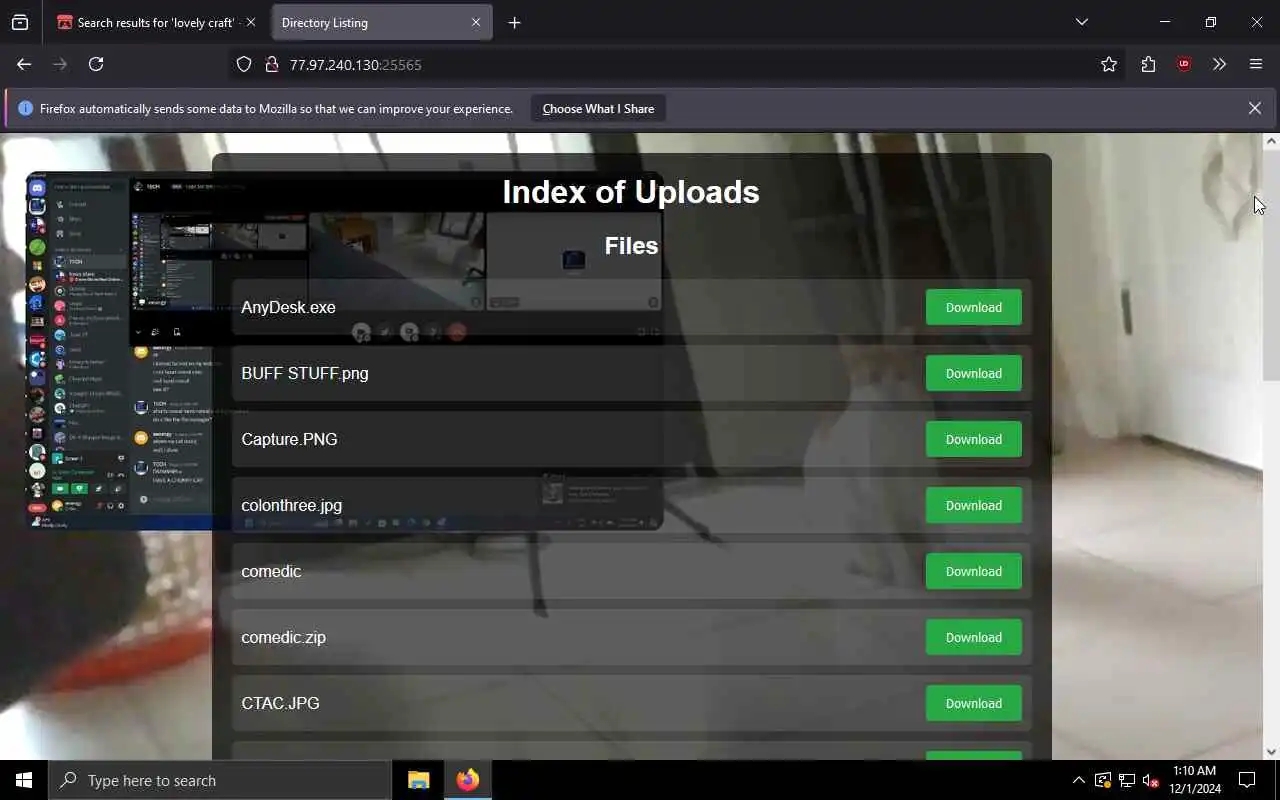Reload the current page

tap(96, 64)
